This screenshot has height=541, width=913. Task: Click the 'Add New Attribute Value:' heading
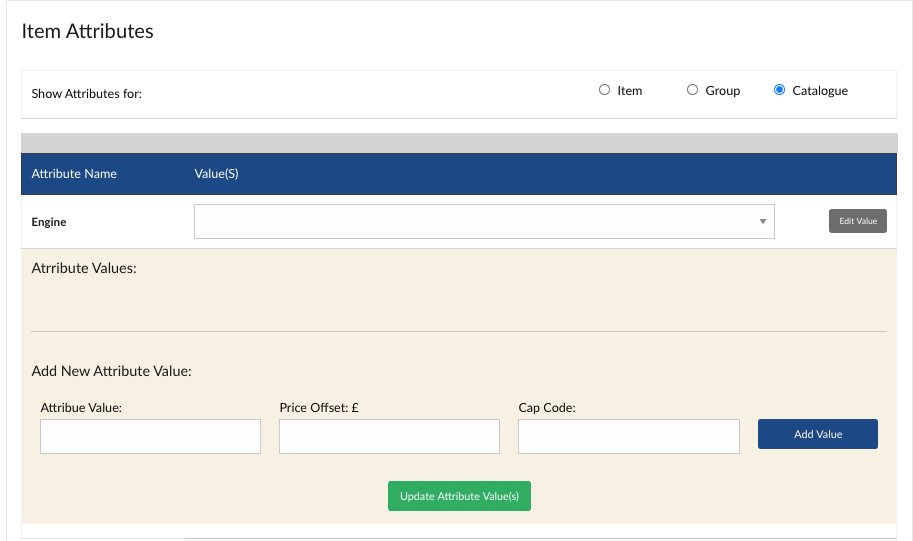[111, 371]
